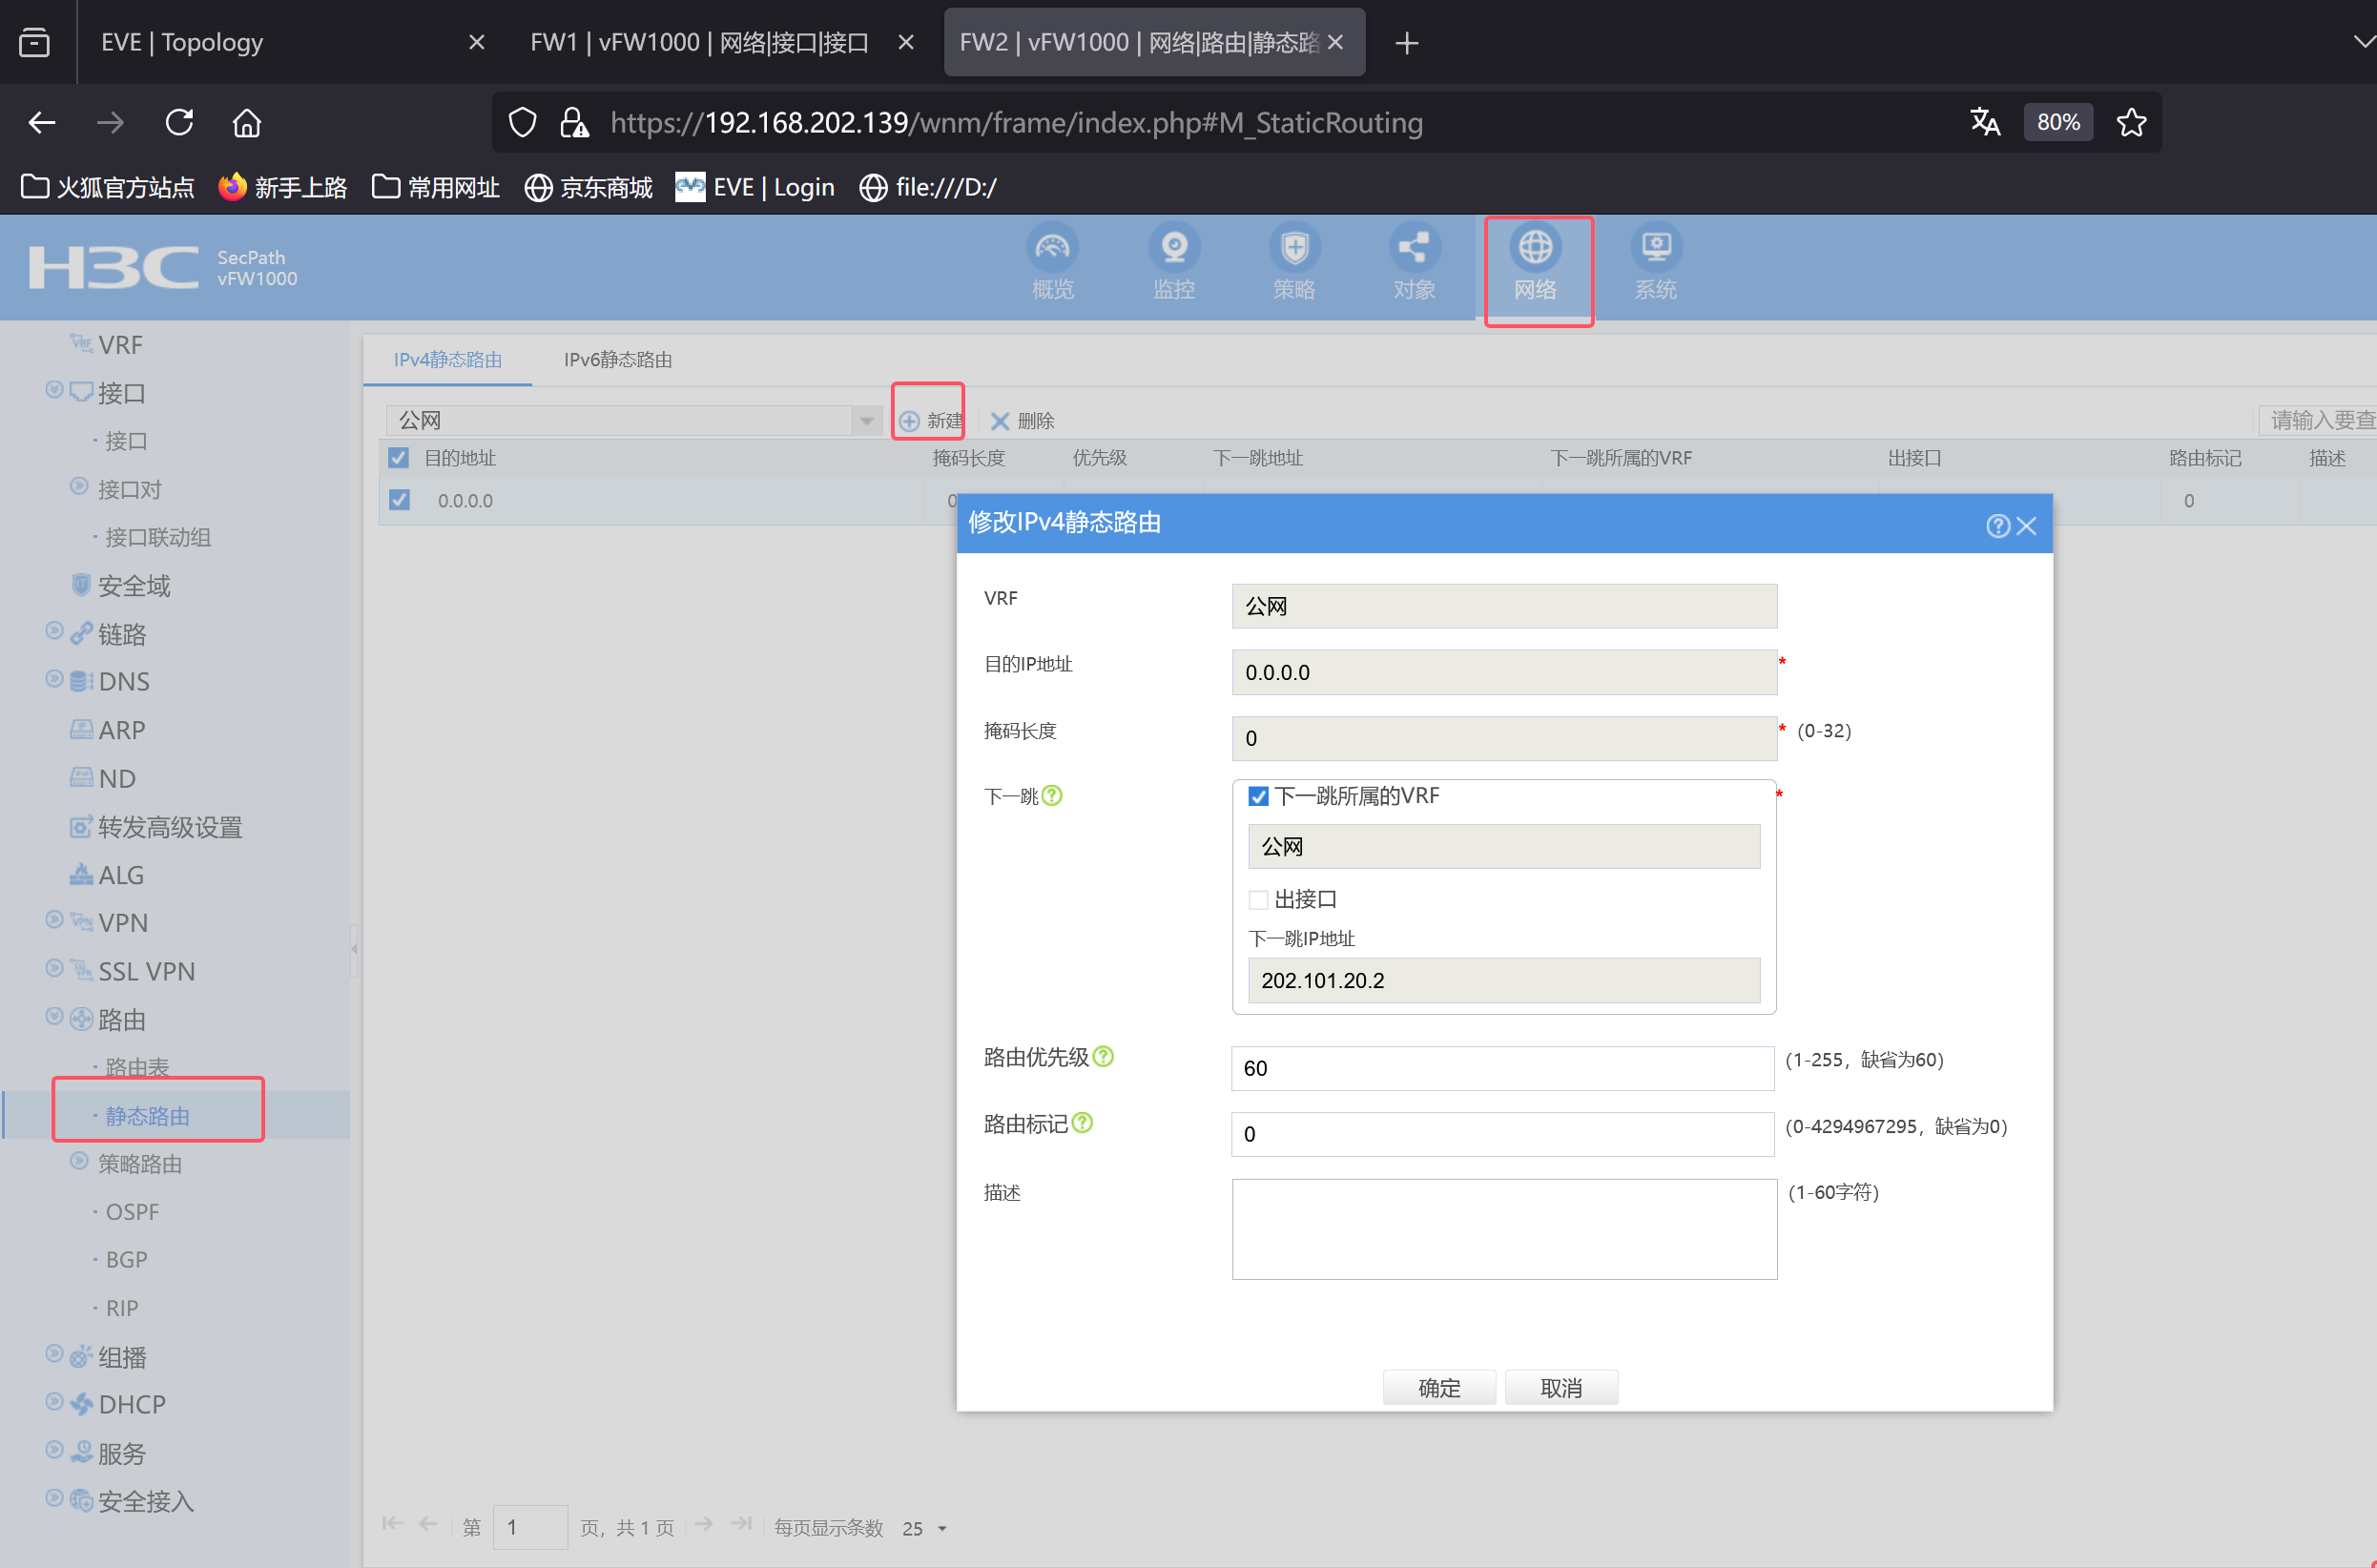This screenshot has width=2377, height=1568.
Task: Switch to FW1 browser tab
Action: coord(698,42)
